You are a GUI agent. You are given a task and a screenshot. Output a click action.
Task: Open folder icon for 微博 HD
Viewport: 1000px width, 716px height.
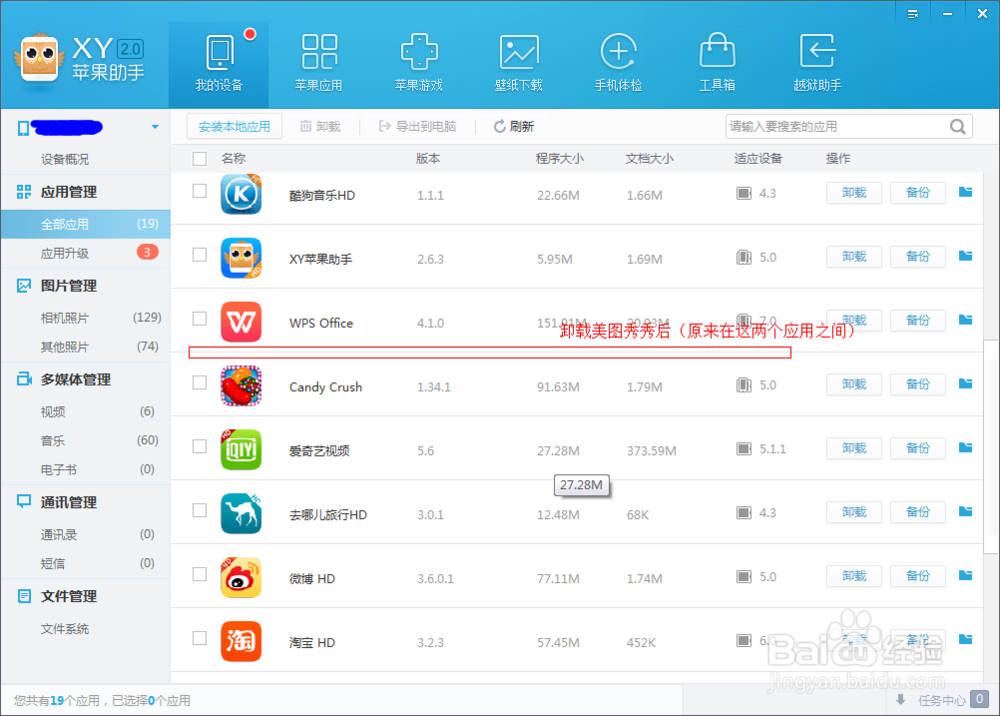click(x=966, y=575)
